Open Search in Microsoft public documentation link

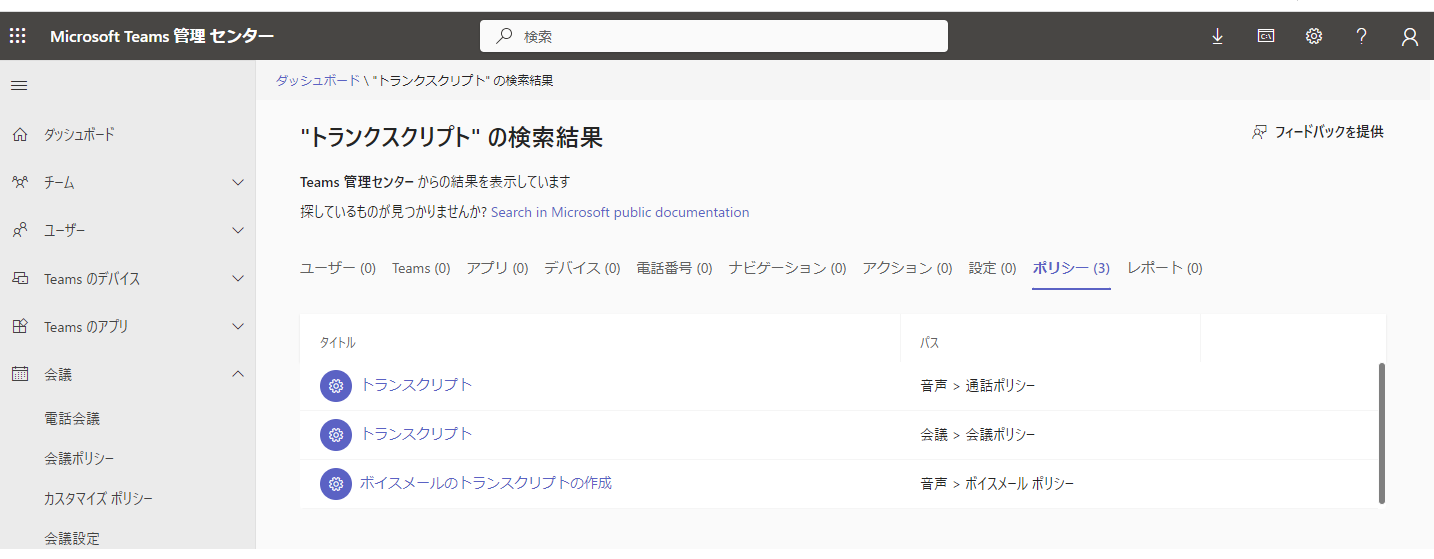pyautogui.click(x=620, y=212)
